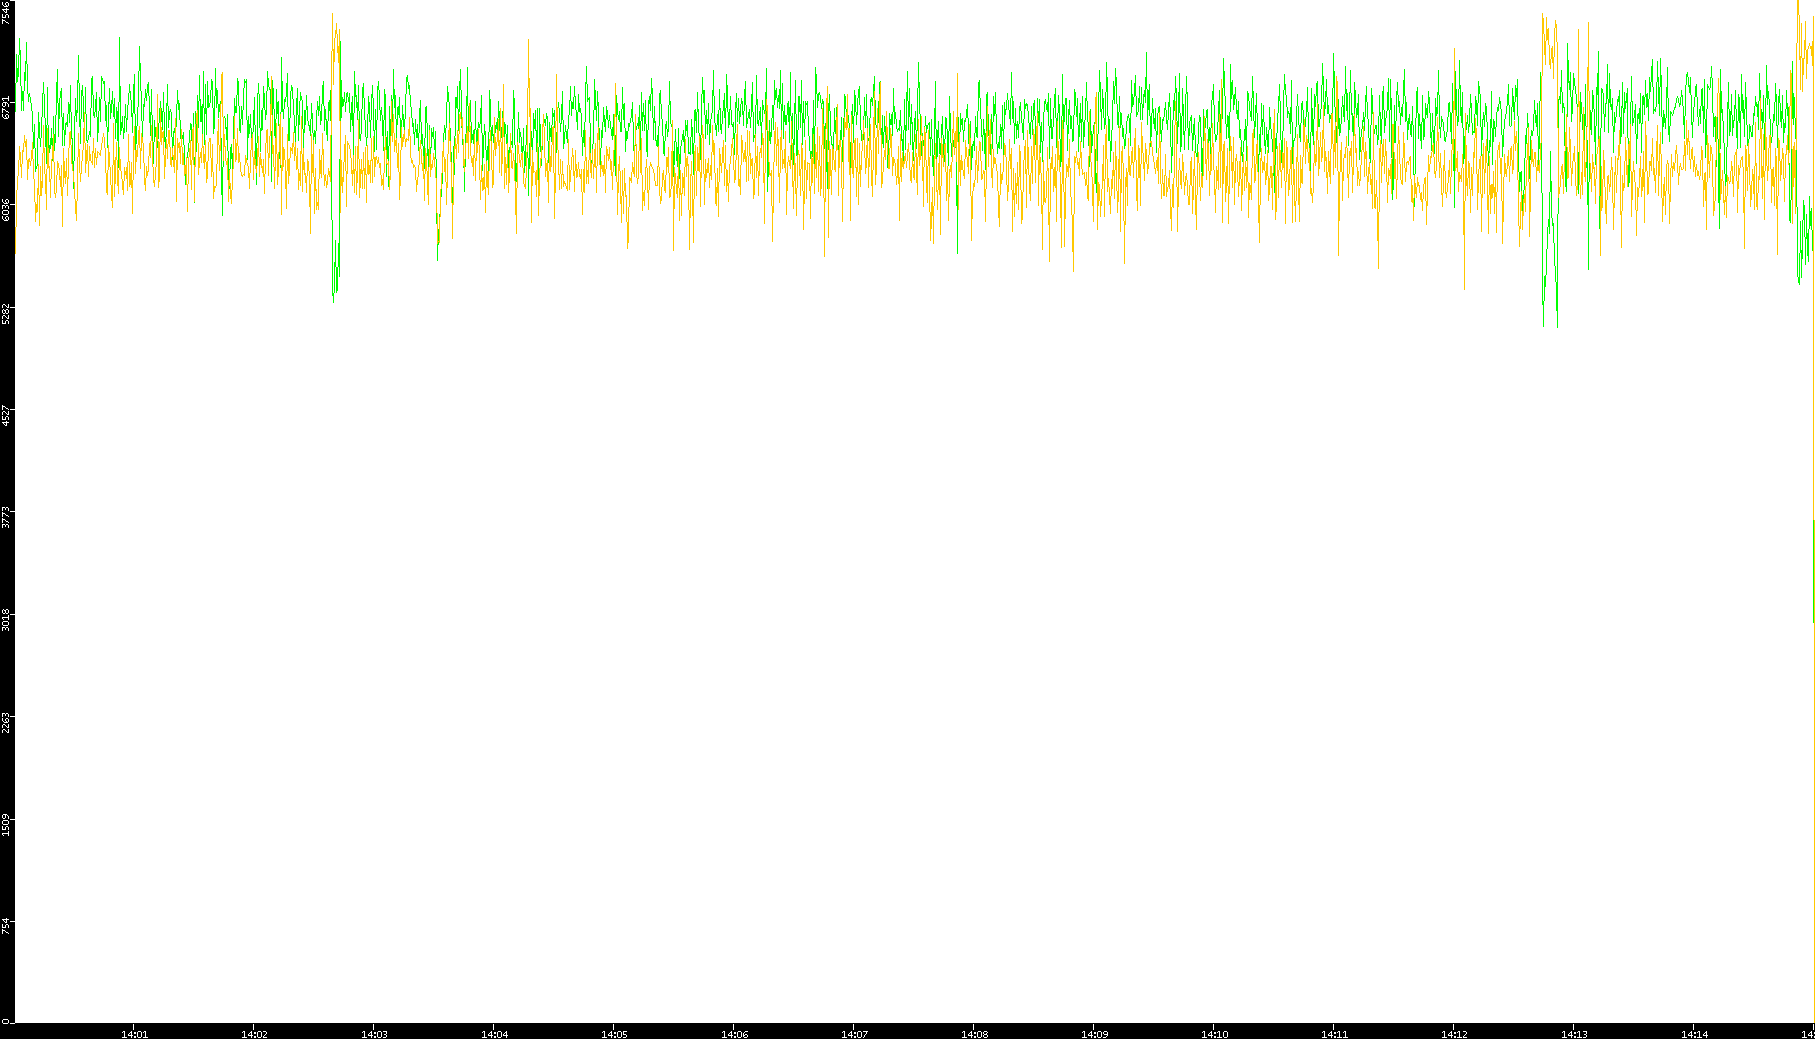This screenshot has height=1039, width=1815.
Task: Select the 14:09 time axis marker
Action: click(x=1094, y=1033)
